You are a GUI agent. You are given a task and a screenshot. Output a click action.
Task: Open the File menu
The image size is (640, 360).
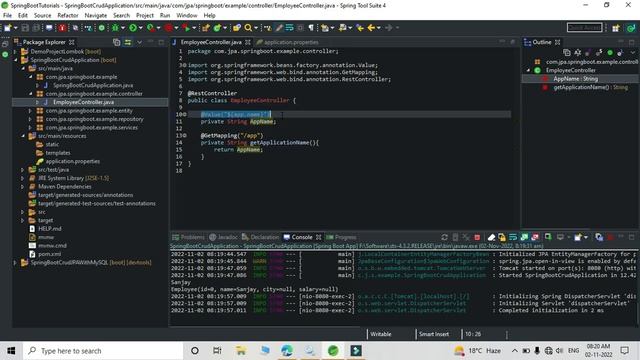pyautogui.click(x=7, y=16)
